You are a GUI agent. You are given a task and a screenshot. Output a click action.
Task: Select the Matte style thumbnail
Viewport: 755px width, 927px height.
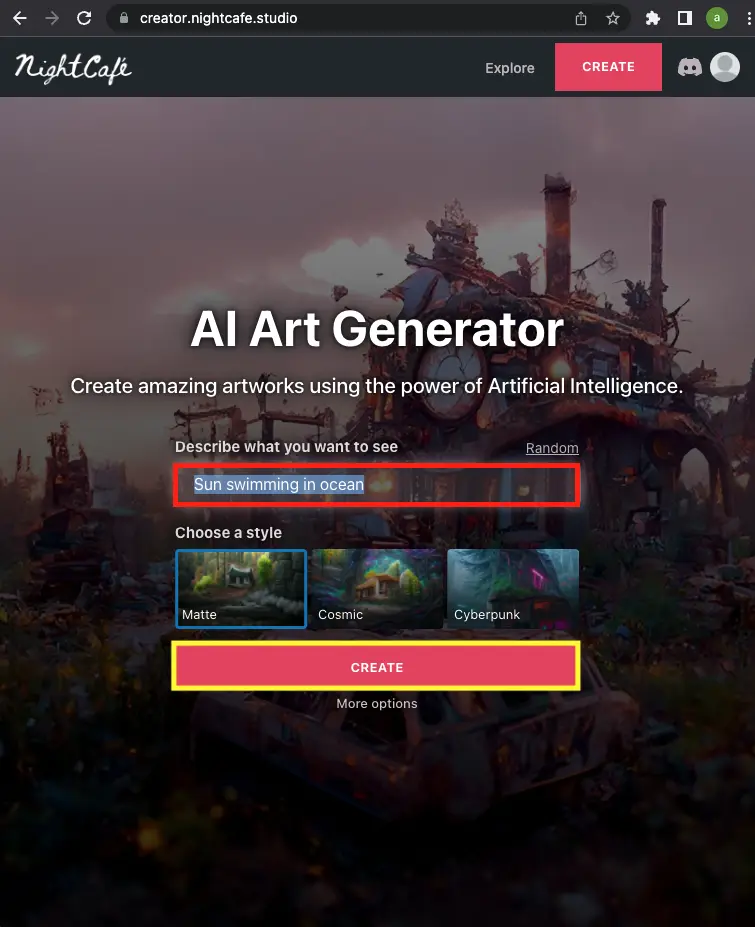point(241,588)
